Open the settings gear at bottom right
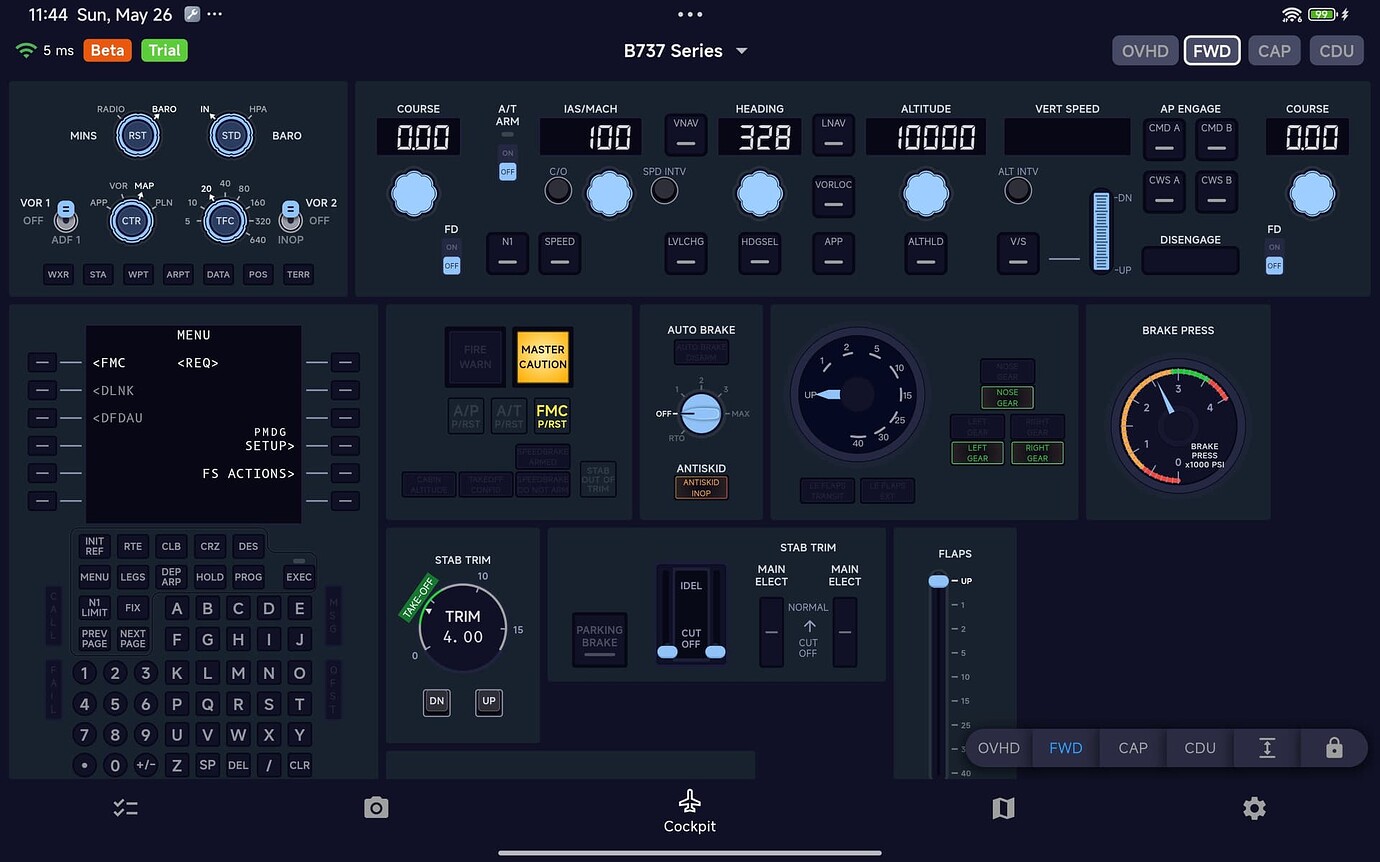1380x862 pixels. [x=1255, y=807]
